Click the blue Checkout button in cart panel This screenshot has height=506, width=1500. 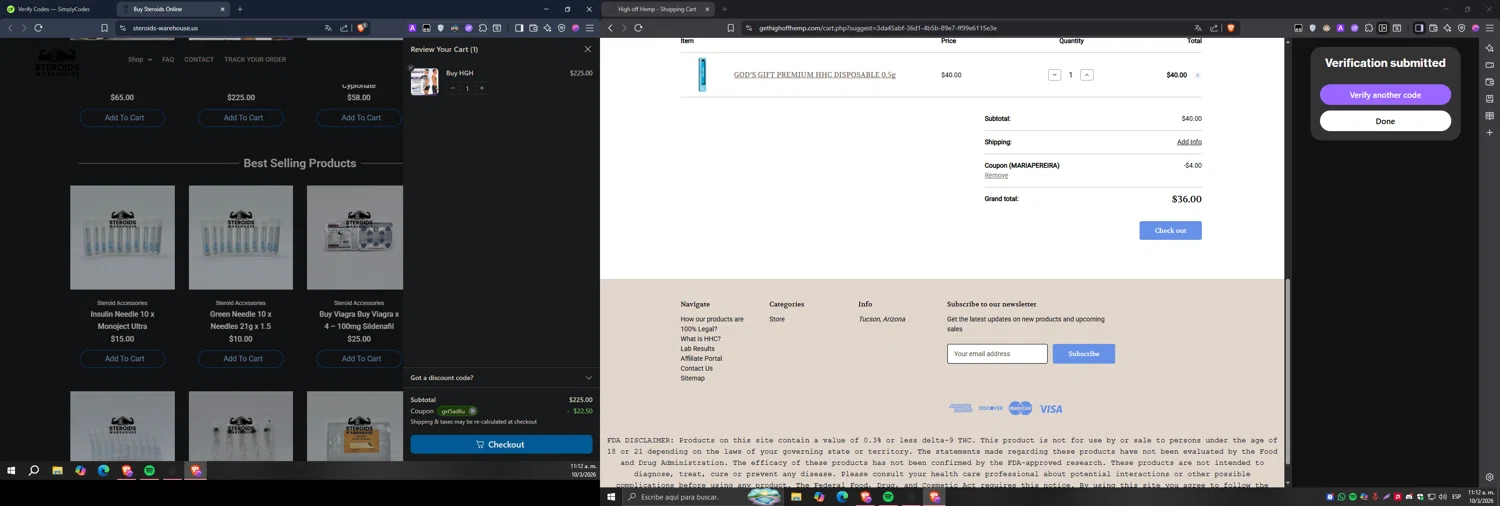click(x=501, y=444)
